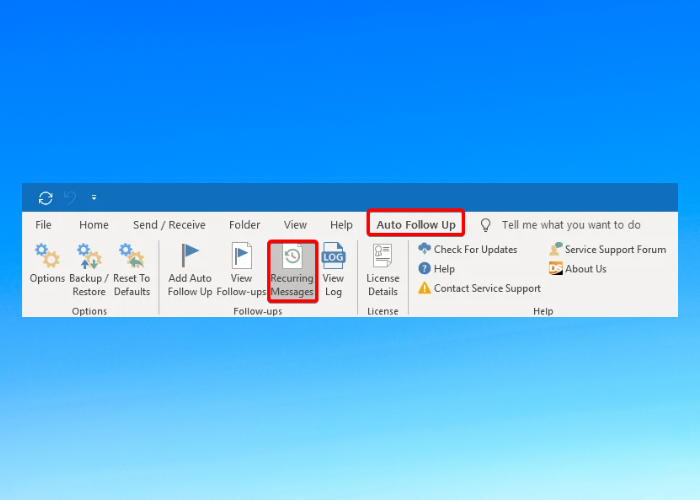The image size is (700, 500).
Task: Click the lightbulb icon beside Tell me
Action: point(485,225)
